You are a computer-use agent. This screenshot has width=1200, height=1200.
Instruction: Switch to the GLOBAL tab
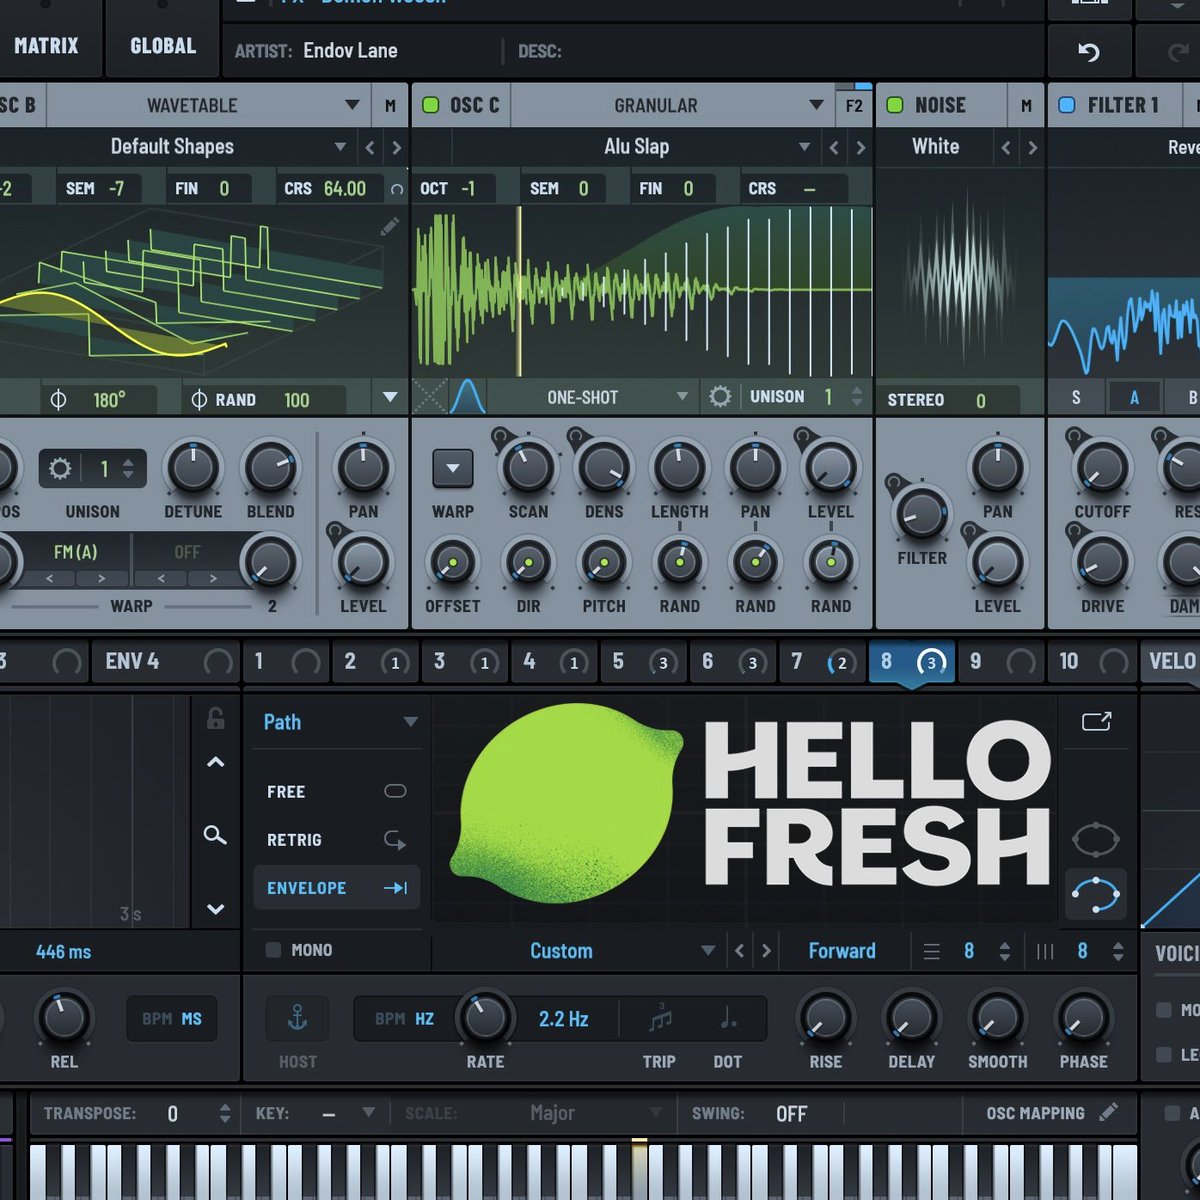pos(162,45)
